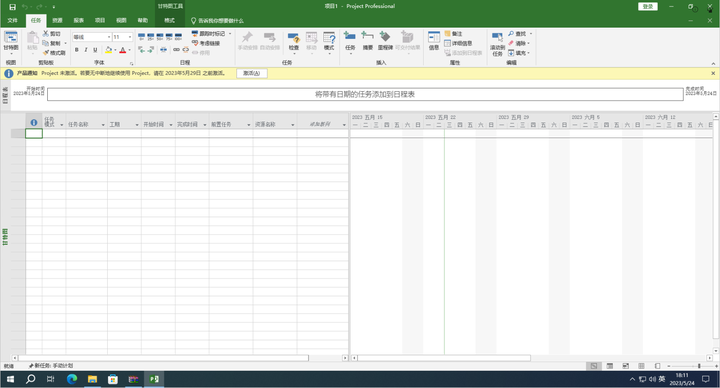Toggle Bold text formatting
This screenshot has height=388, width=720.
point(77,50)
